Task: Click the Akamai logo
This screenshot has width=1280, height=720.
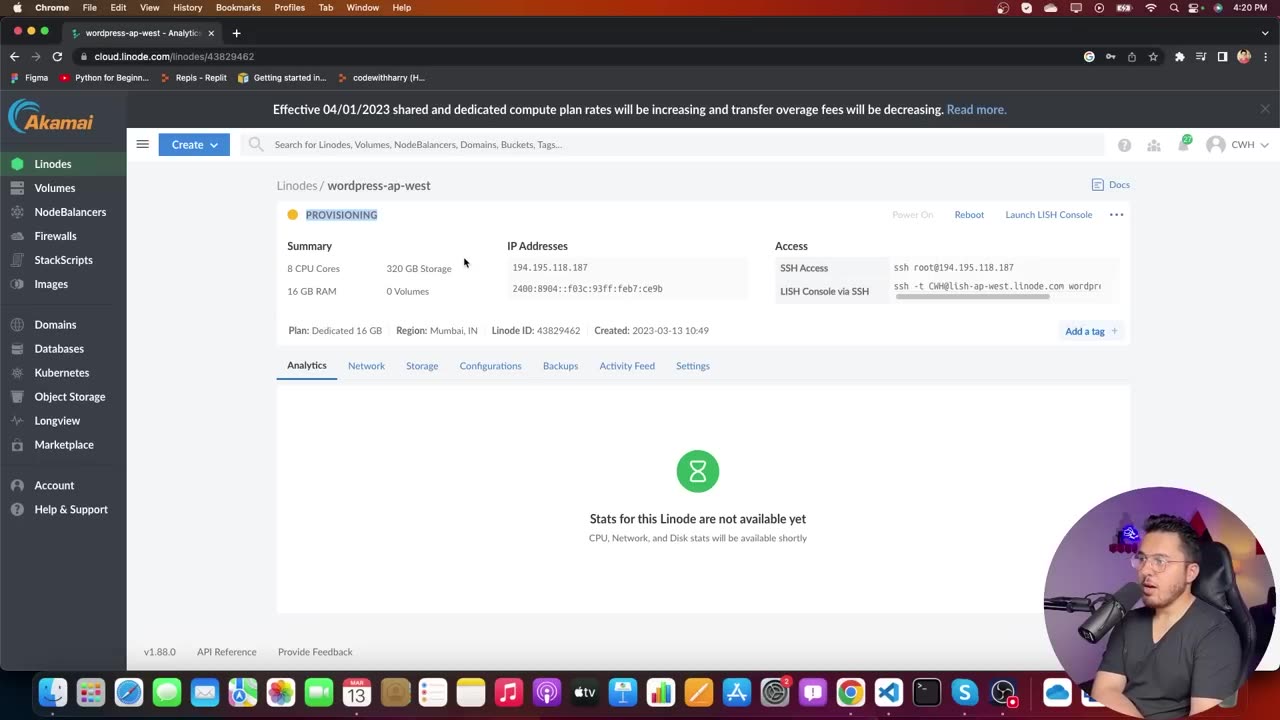Action: click(51, 117)
